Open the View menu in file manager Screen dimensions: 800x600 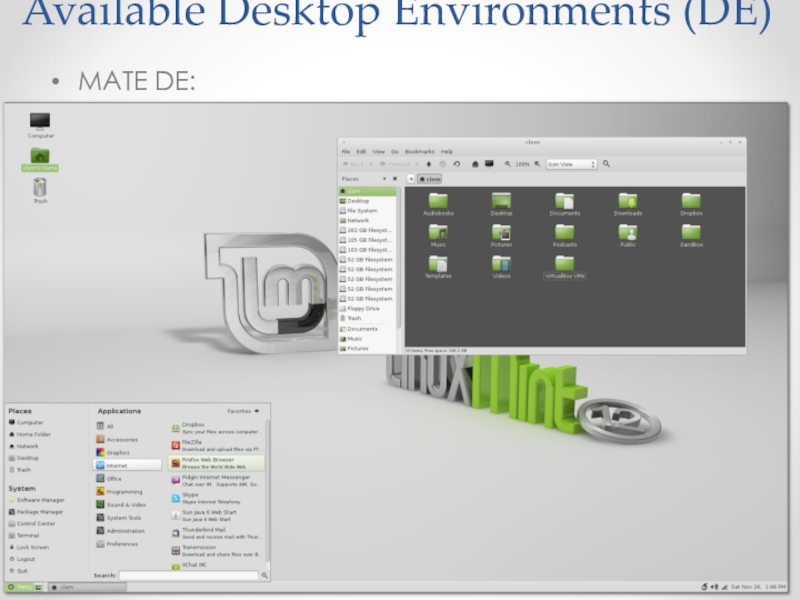pyautogui.click(x=379, y=152)
